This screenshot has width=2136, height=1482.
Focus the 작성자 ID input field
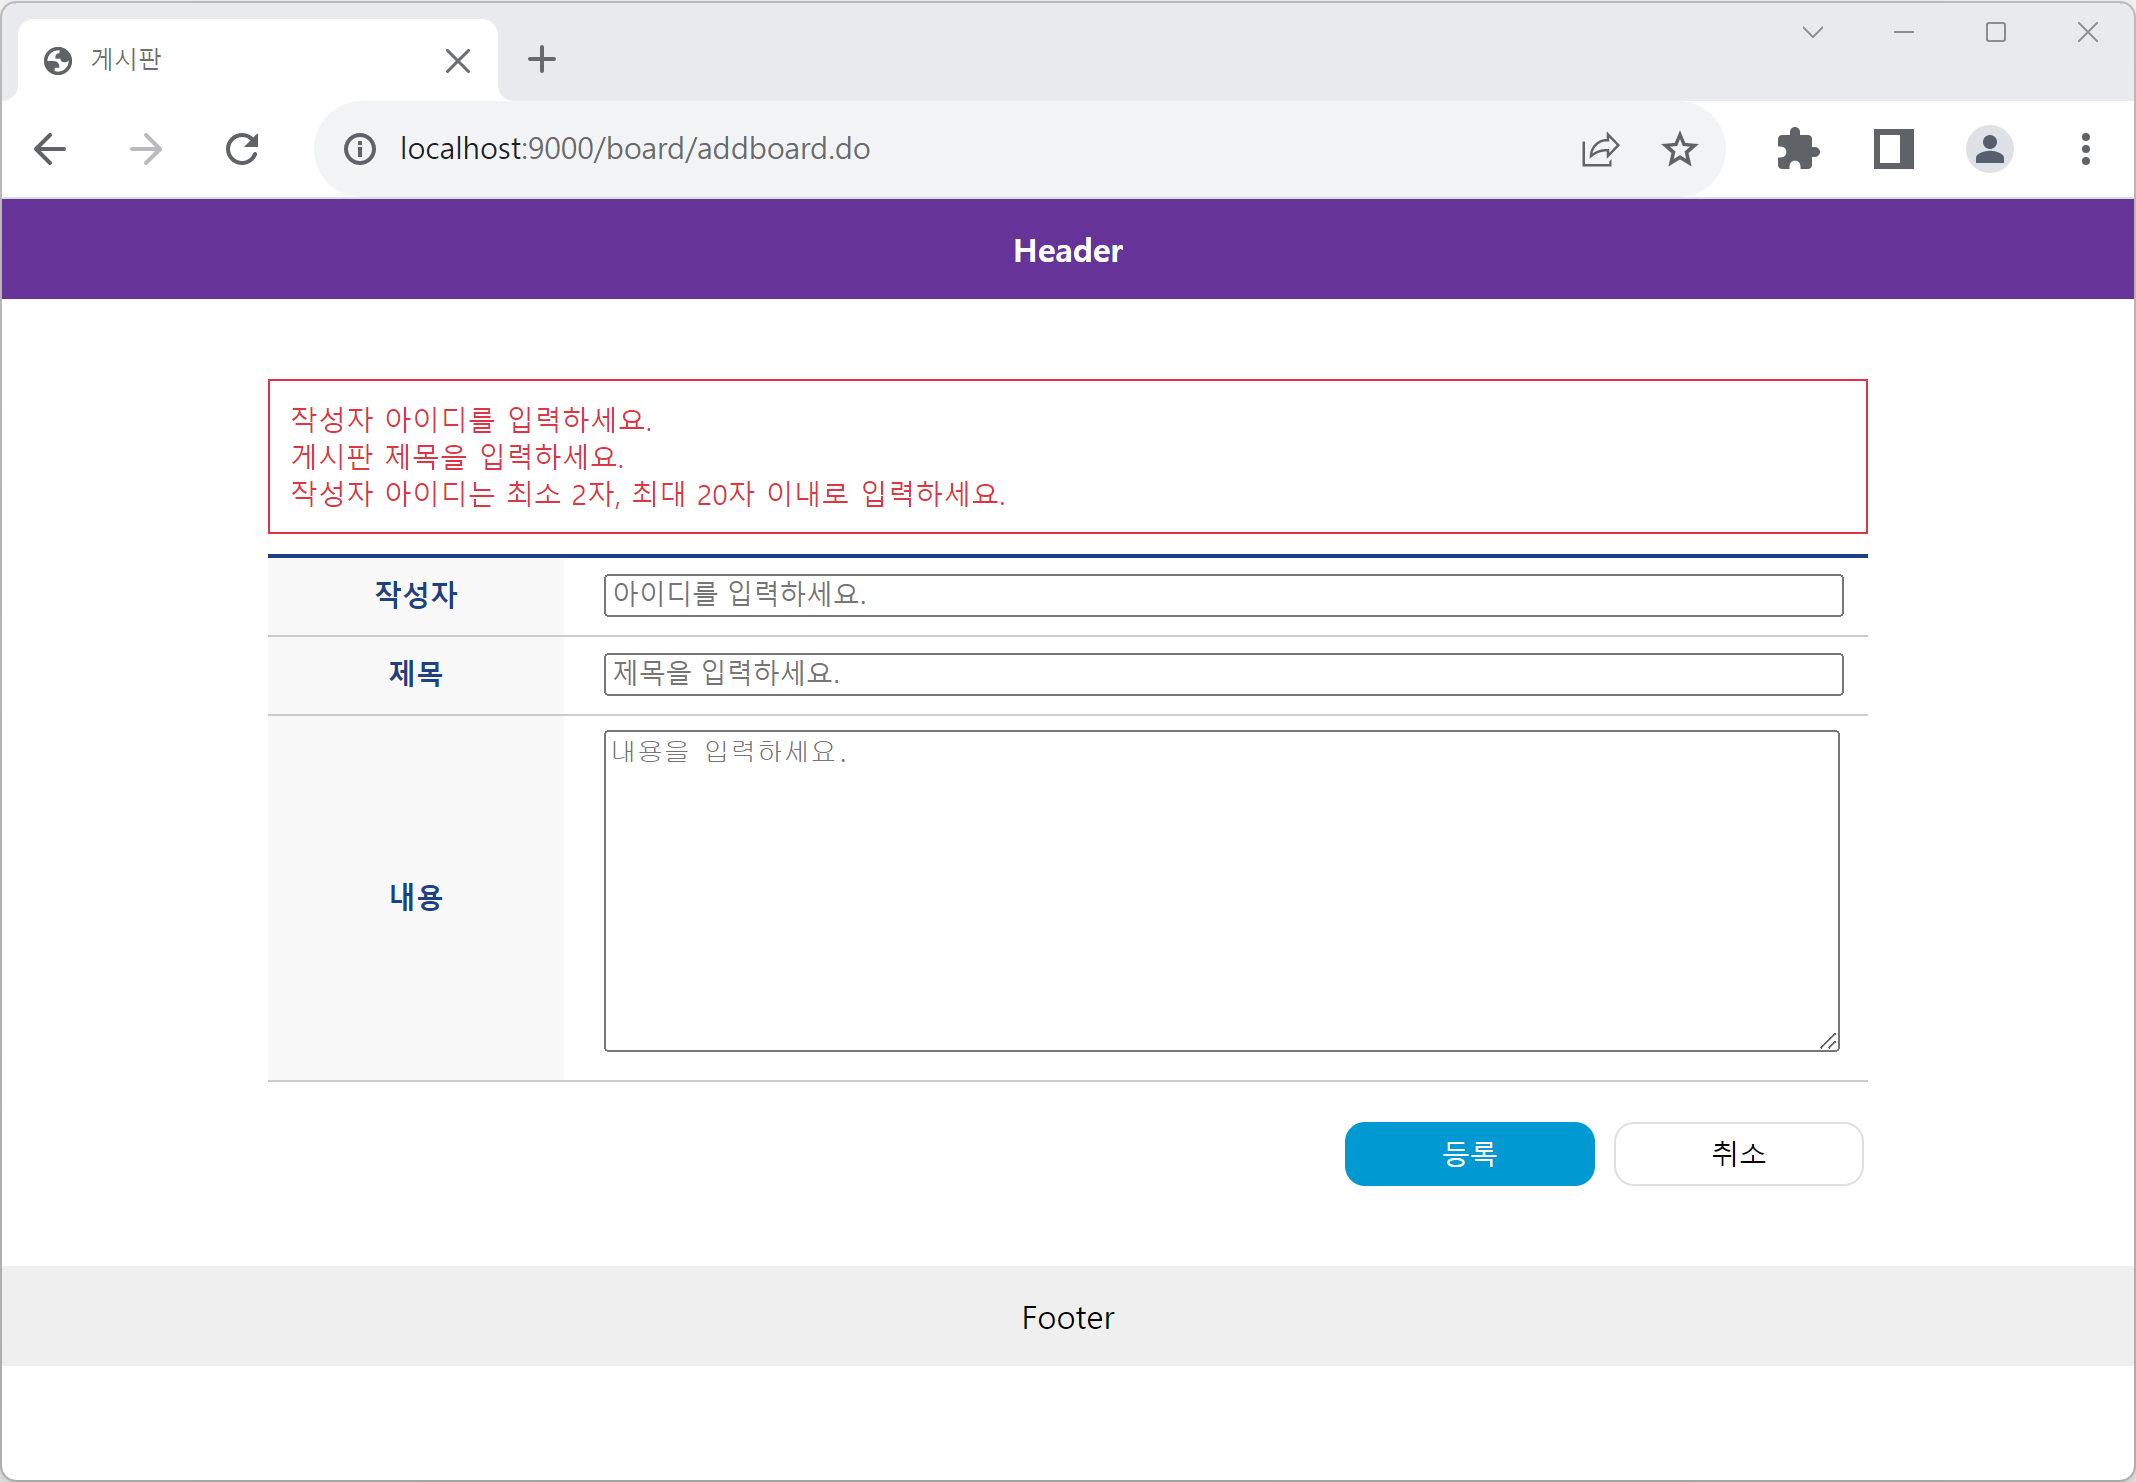(1223, 595)
